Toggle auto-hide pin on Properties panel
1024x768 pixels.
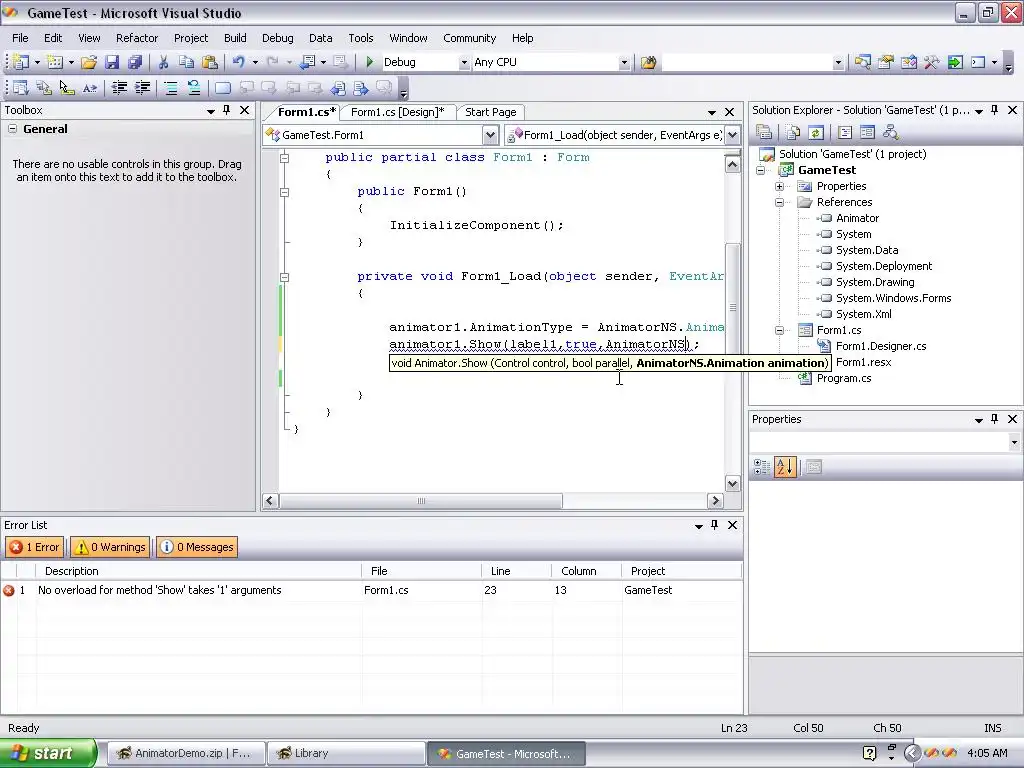pyautogui.click(x=995, y=419)
